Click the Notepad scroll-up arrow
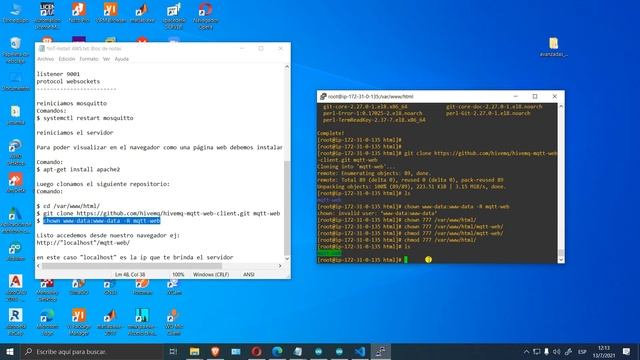640x360 pixels. (287, 67)
